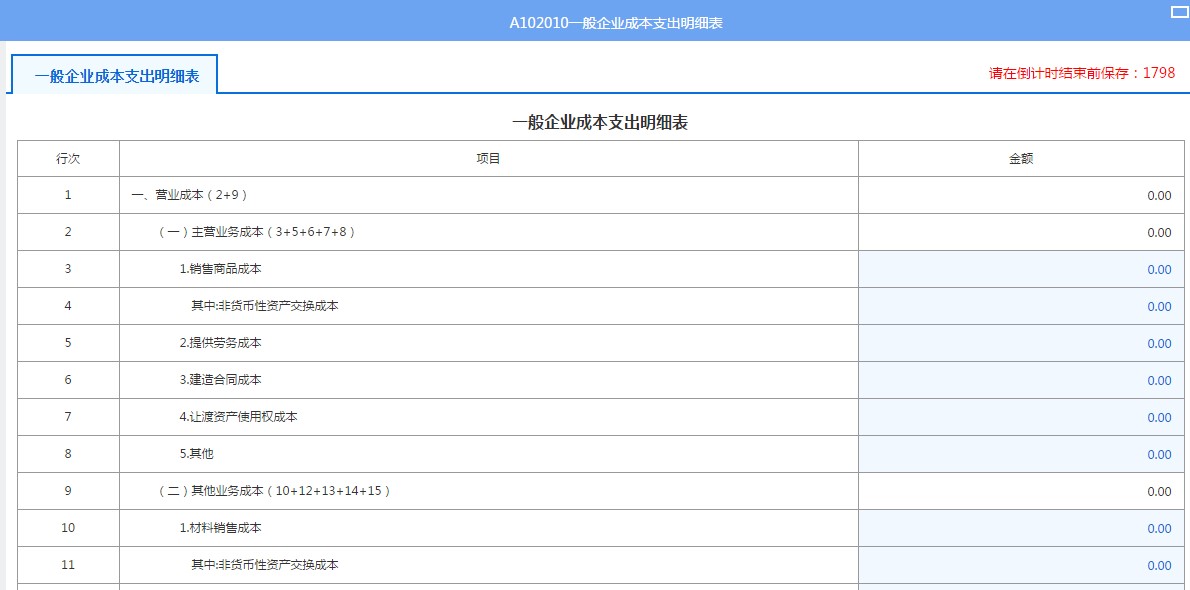Click the amount field for 建造合同成本
The width and height of the screenshot is (1190, 590).
[1020, 380]
